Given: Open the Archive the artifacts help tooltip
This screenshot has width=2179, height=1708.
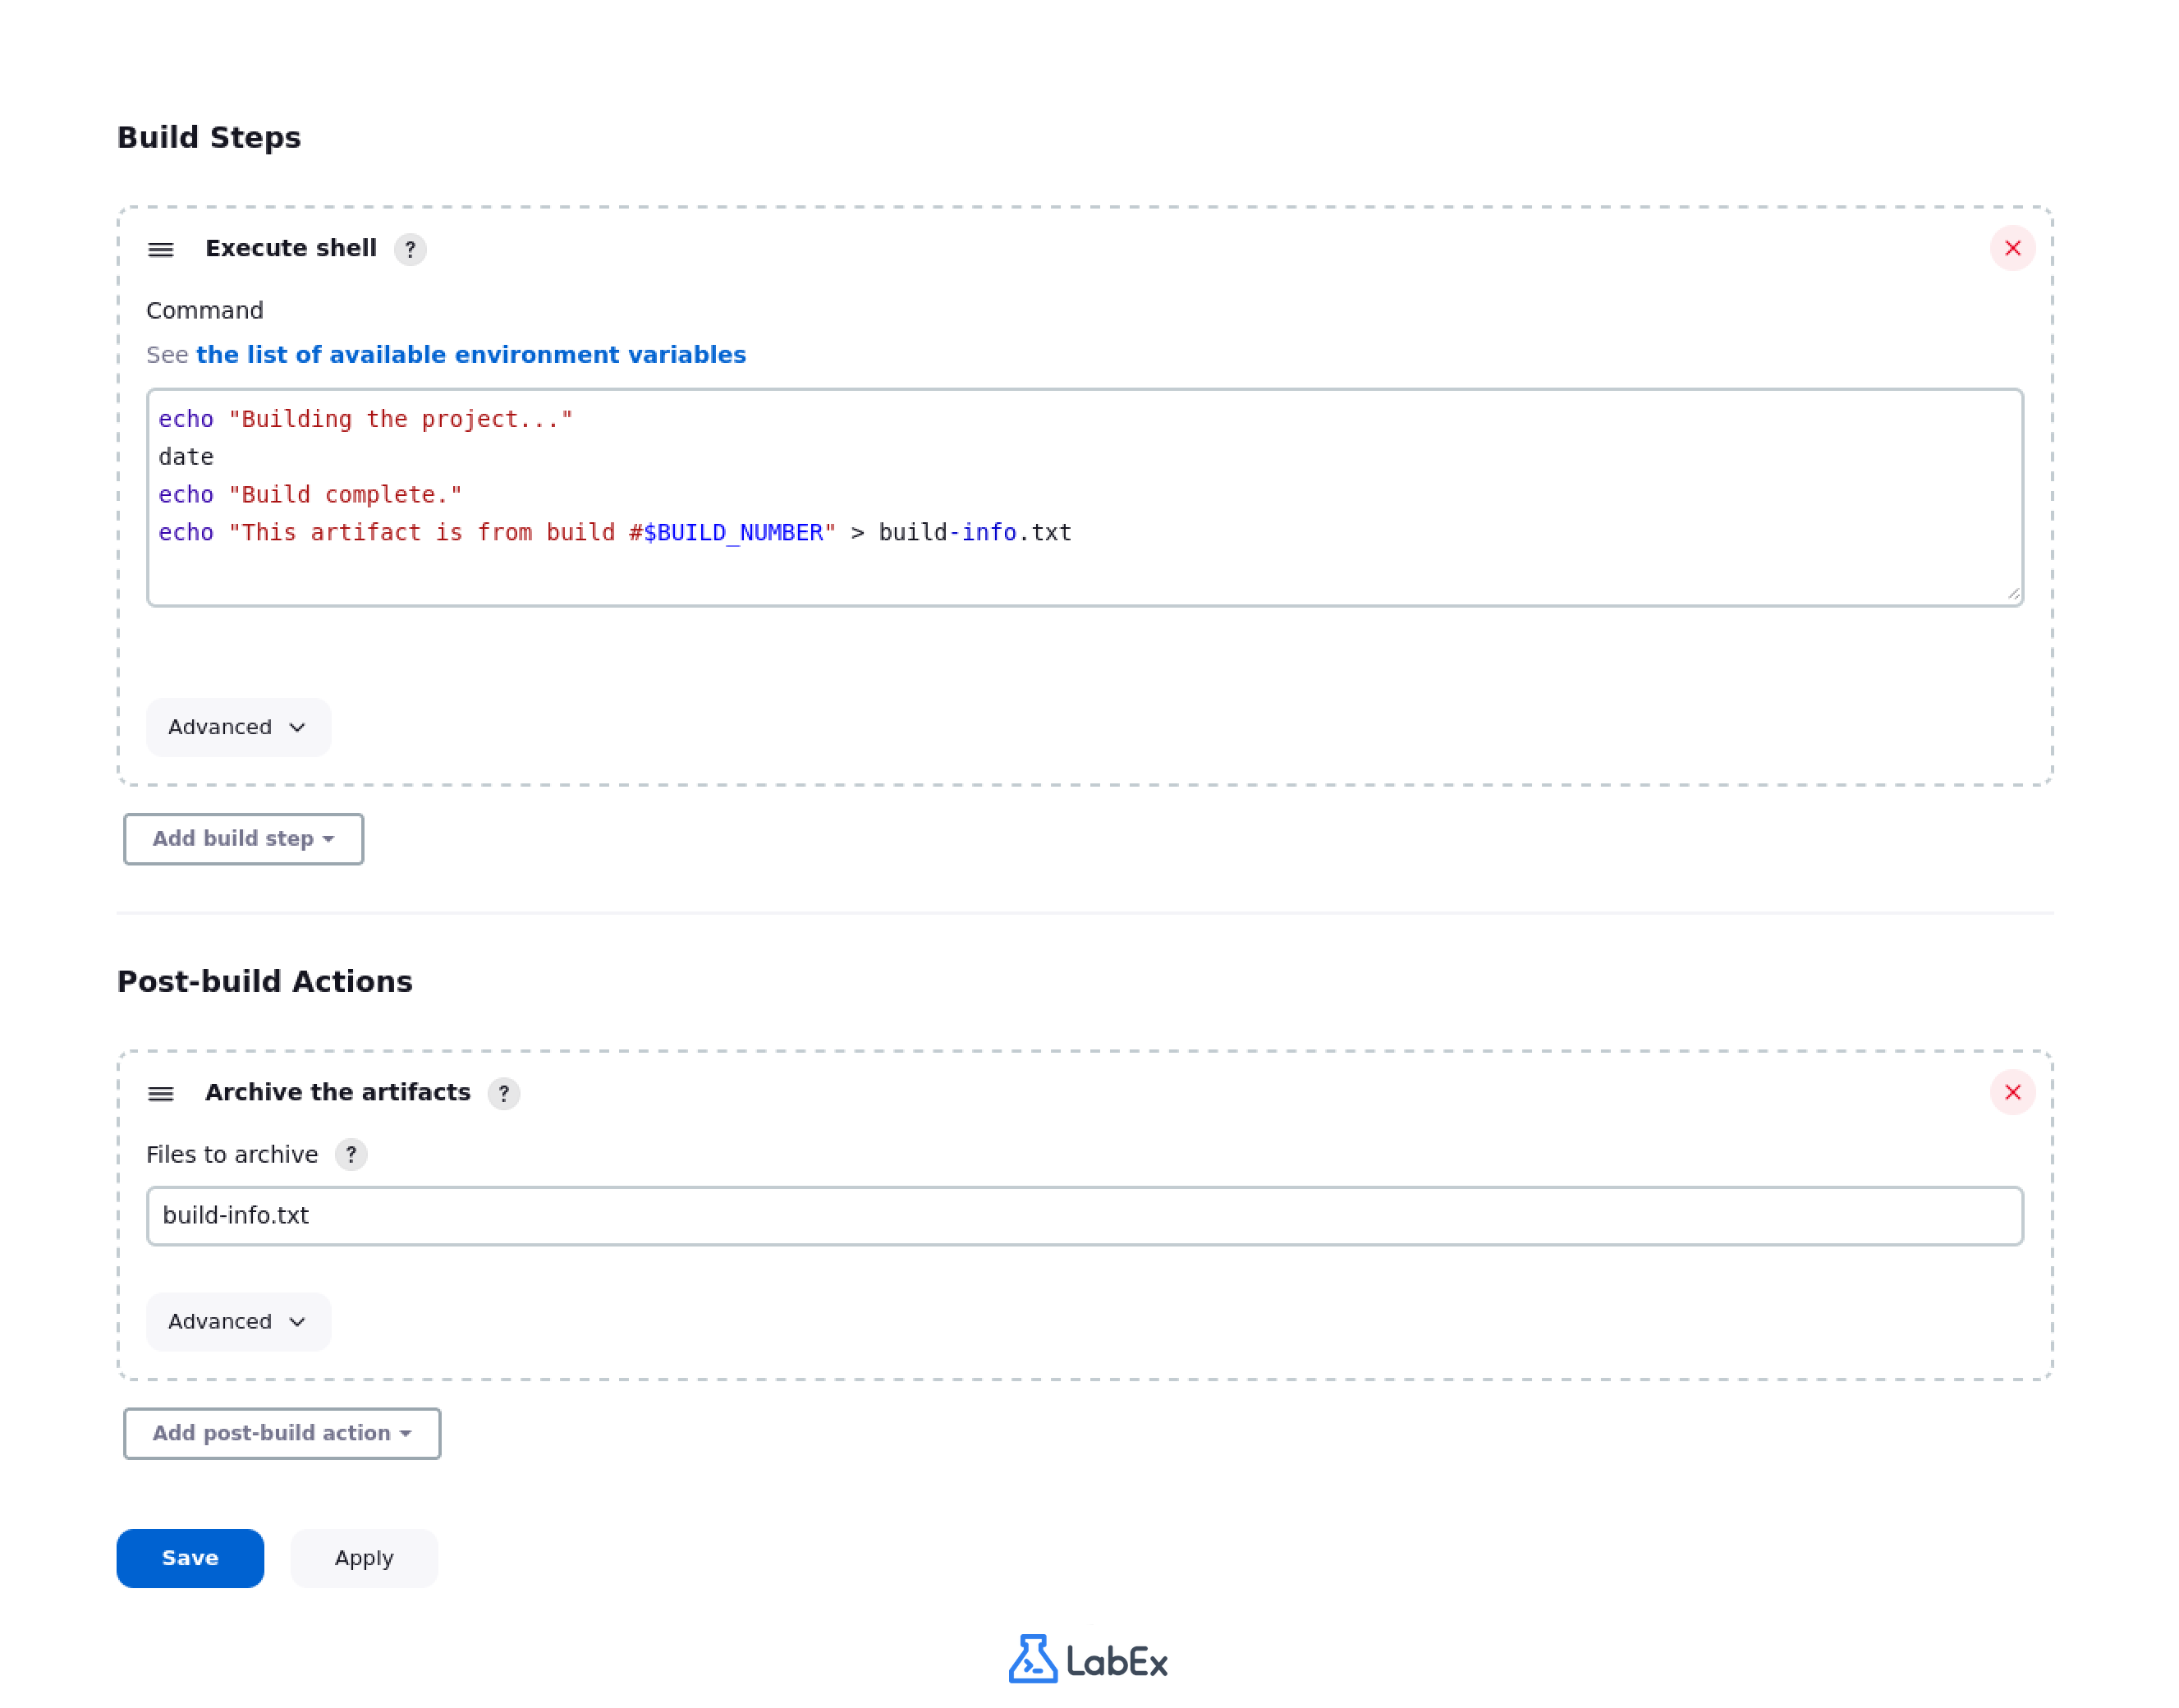Looking at the screenshot, I should (x=505, y=1094).
